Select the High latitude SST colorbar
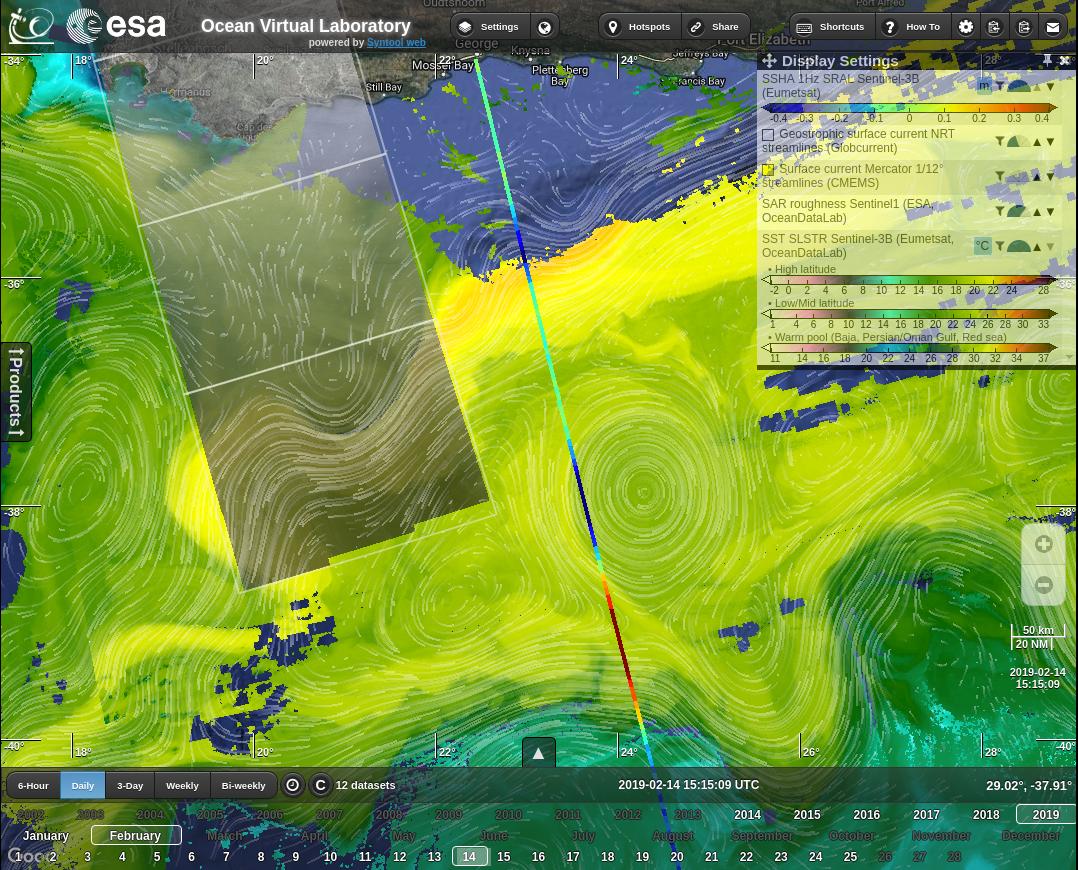The height and width of the screenshot is (870, 1078). [910, 280]
